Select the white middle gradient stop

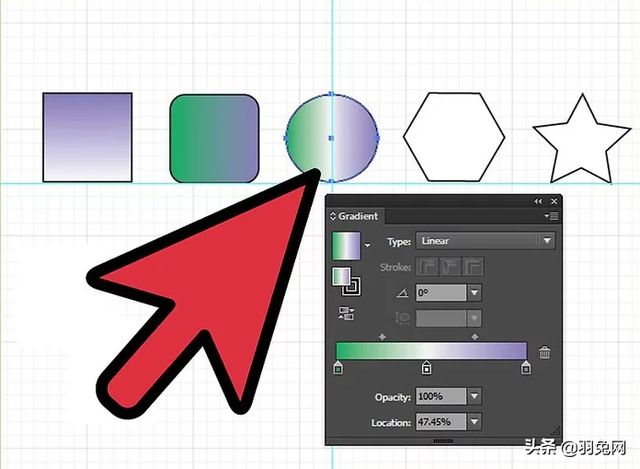pyautogui.click(x=426, y=367)
